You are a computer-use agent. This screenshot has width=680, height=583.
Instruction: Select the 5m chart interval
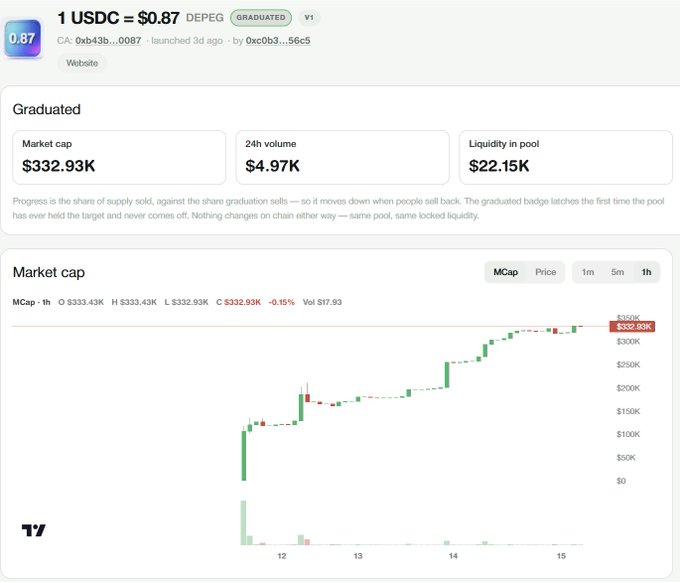click(x=618, y=272)
